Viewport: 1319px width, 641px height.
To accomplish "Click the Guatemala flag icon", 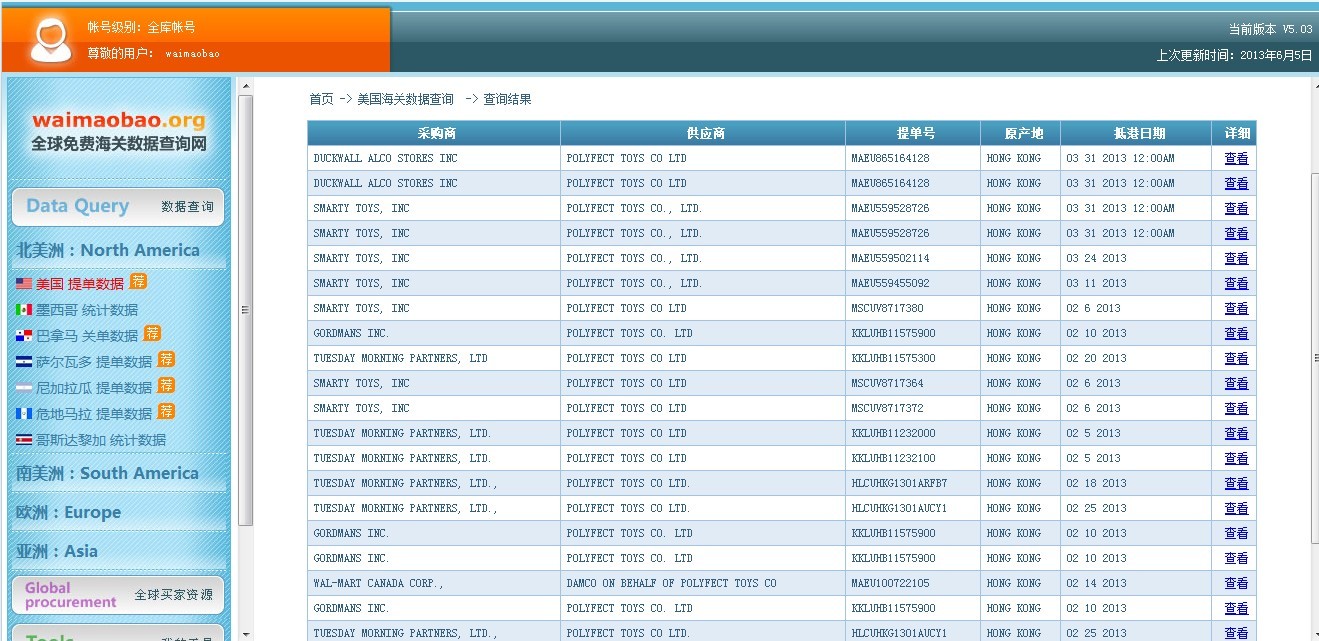I will pyautogui.click(x=24, y=414).
